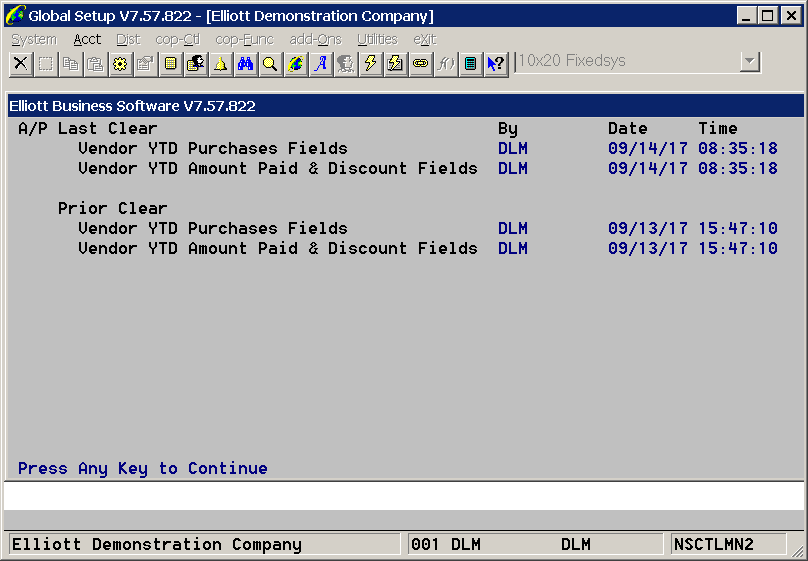
Task: Open the System menu
Action: coord(34,39)
